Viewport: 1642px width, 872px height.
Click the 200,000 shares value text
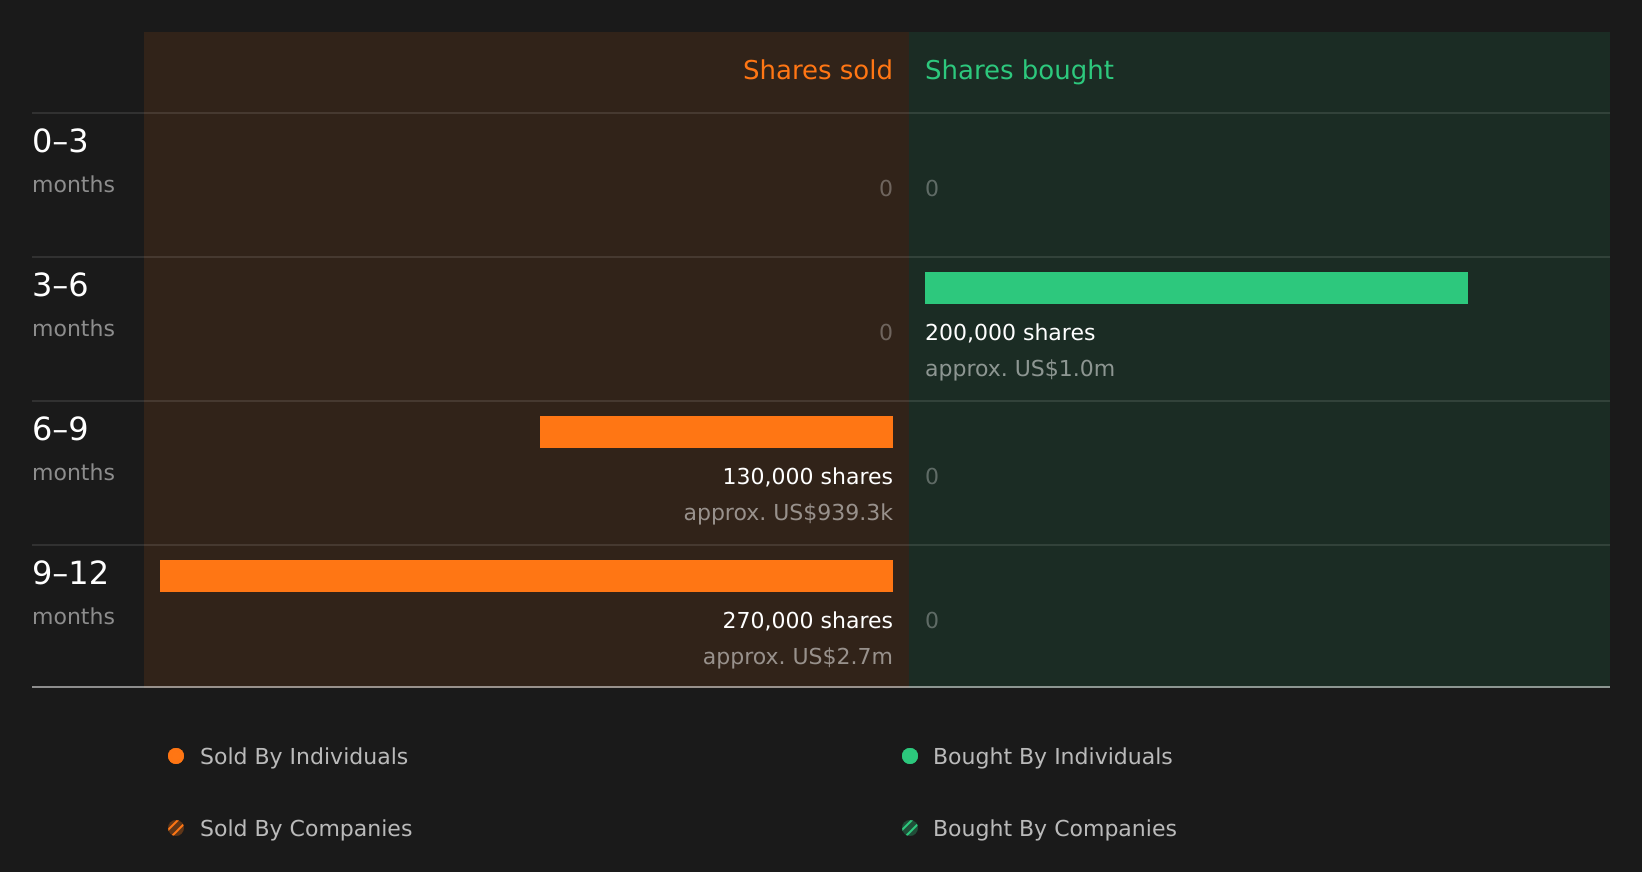[1010, 333]
